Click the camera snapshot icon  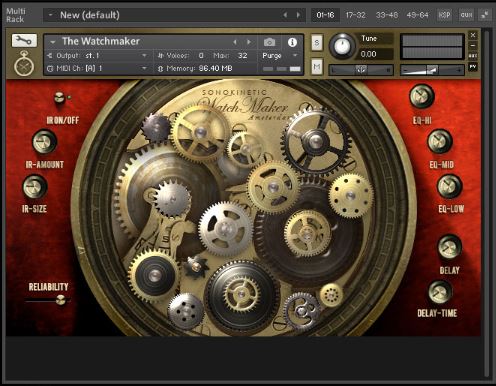269,42
